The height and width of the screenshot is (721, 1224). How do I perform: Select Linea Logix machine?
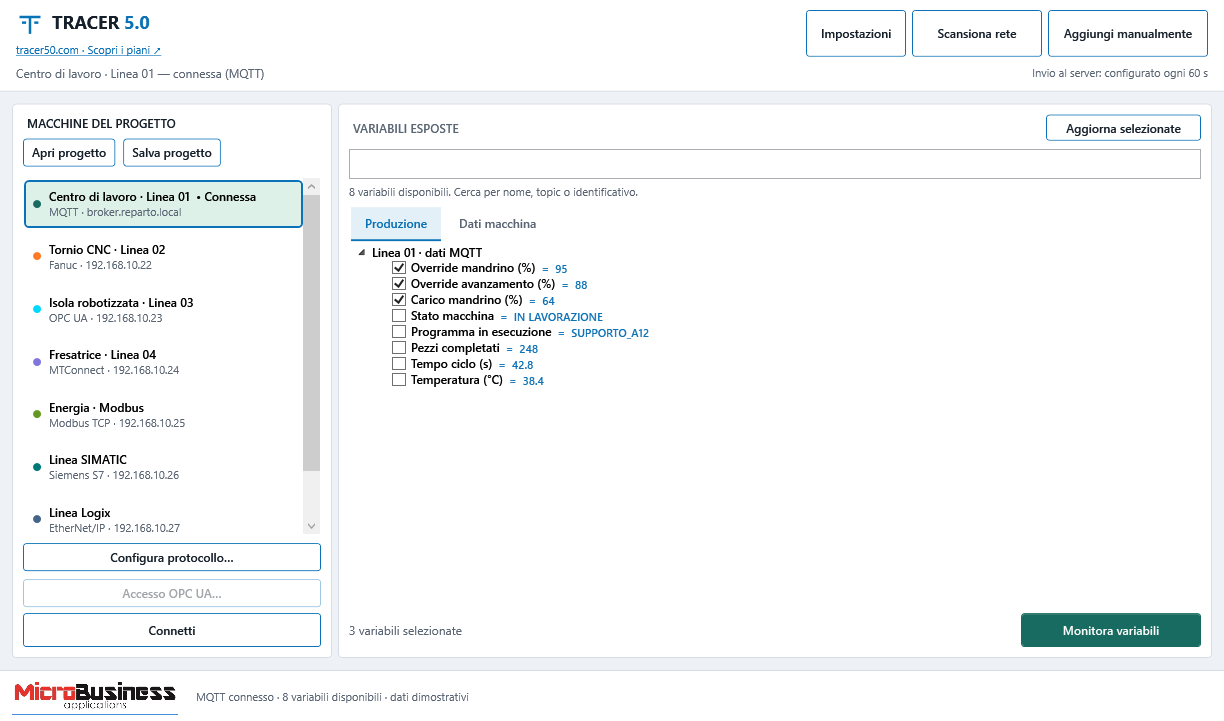coord(163,520)
